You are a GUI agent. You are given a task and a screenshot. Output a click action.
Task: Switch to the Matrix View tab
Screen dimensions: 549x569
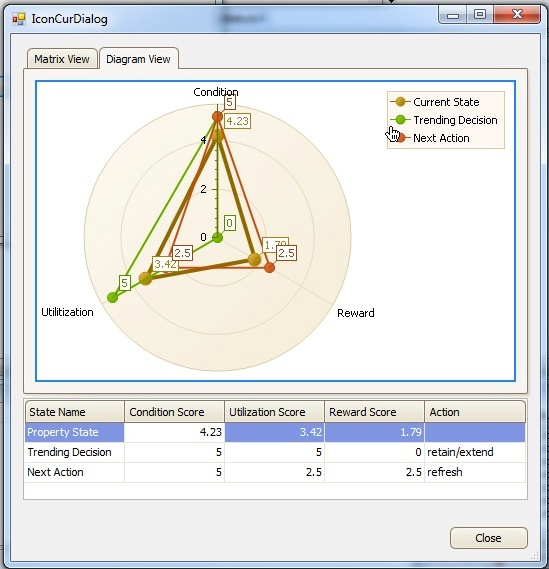[x=62, y=59]
